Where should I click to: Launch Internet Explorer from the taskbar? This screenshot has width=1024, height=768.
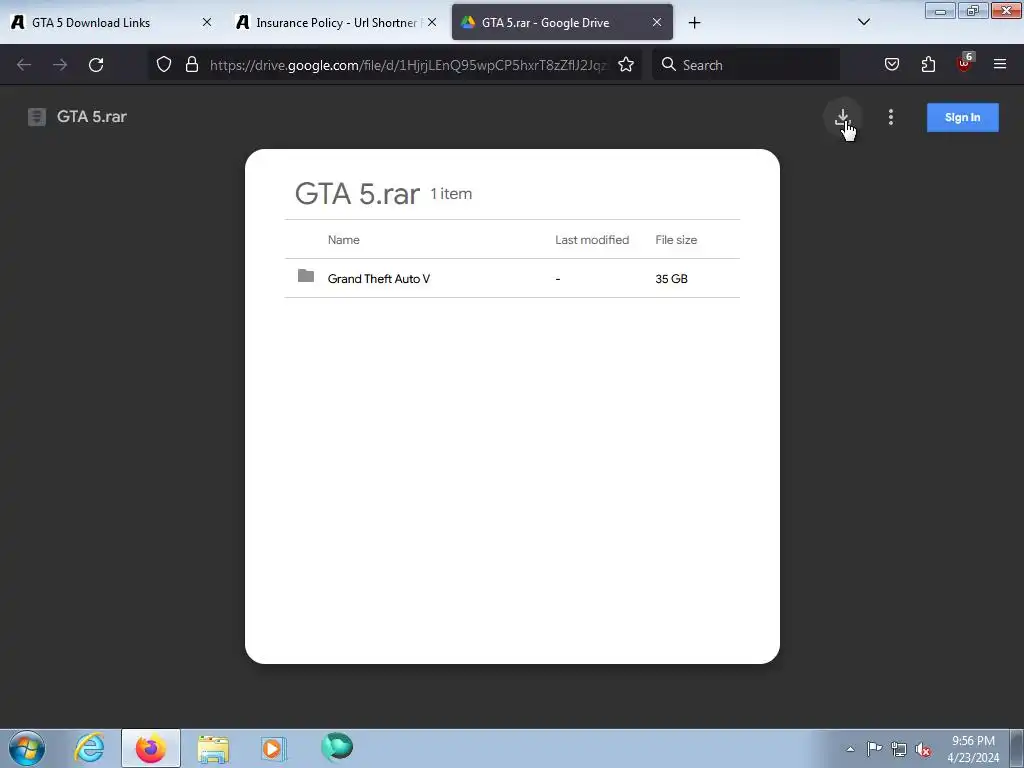point(89,748)
